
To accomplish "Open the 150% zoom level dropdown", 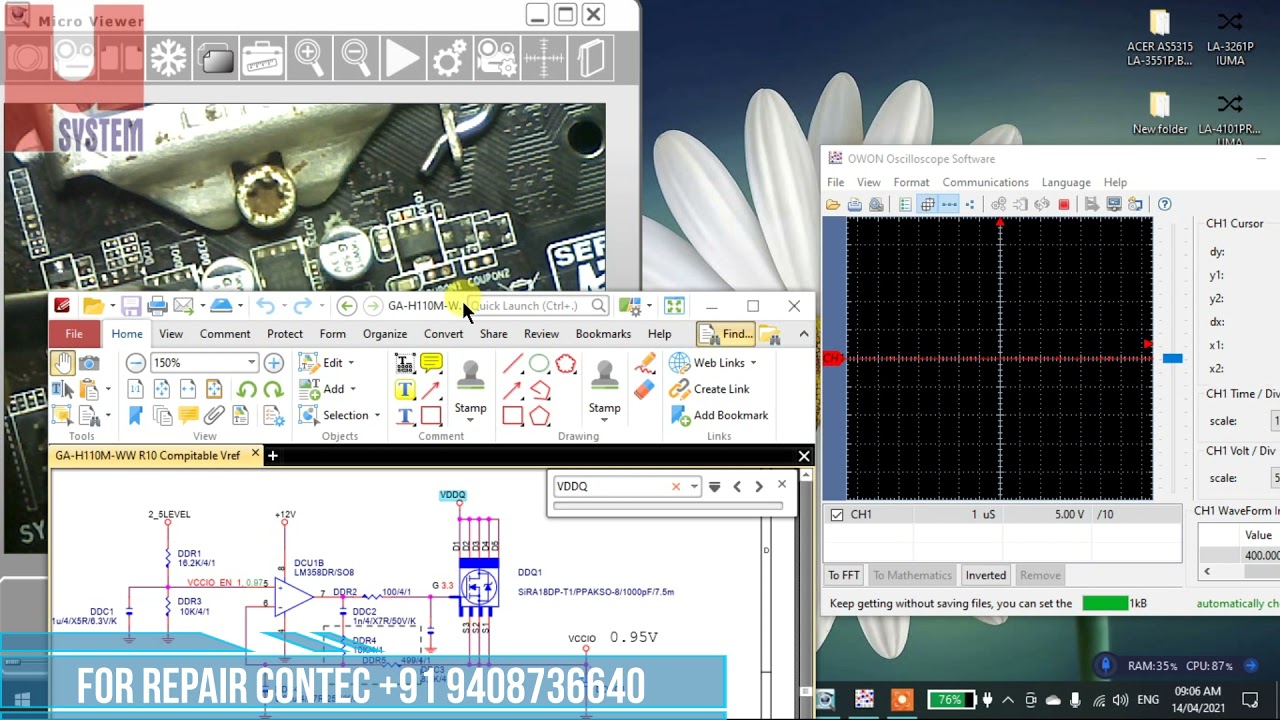I will tap(252, 363).
